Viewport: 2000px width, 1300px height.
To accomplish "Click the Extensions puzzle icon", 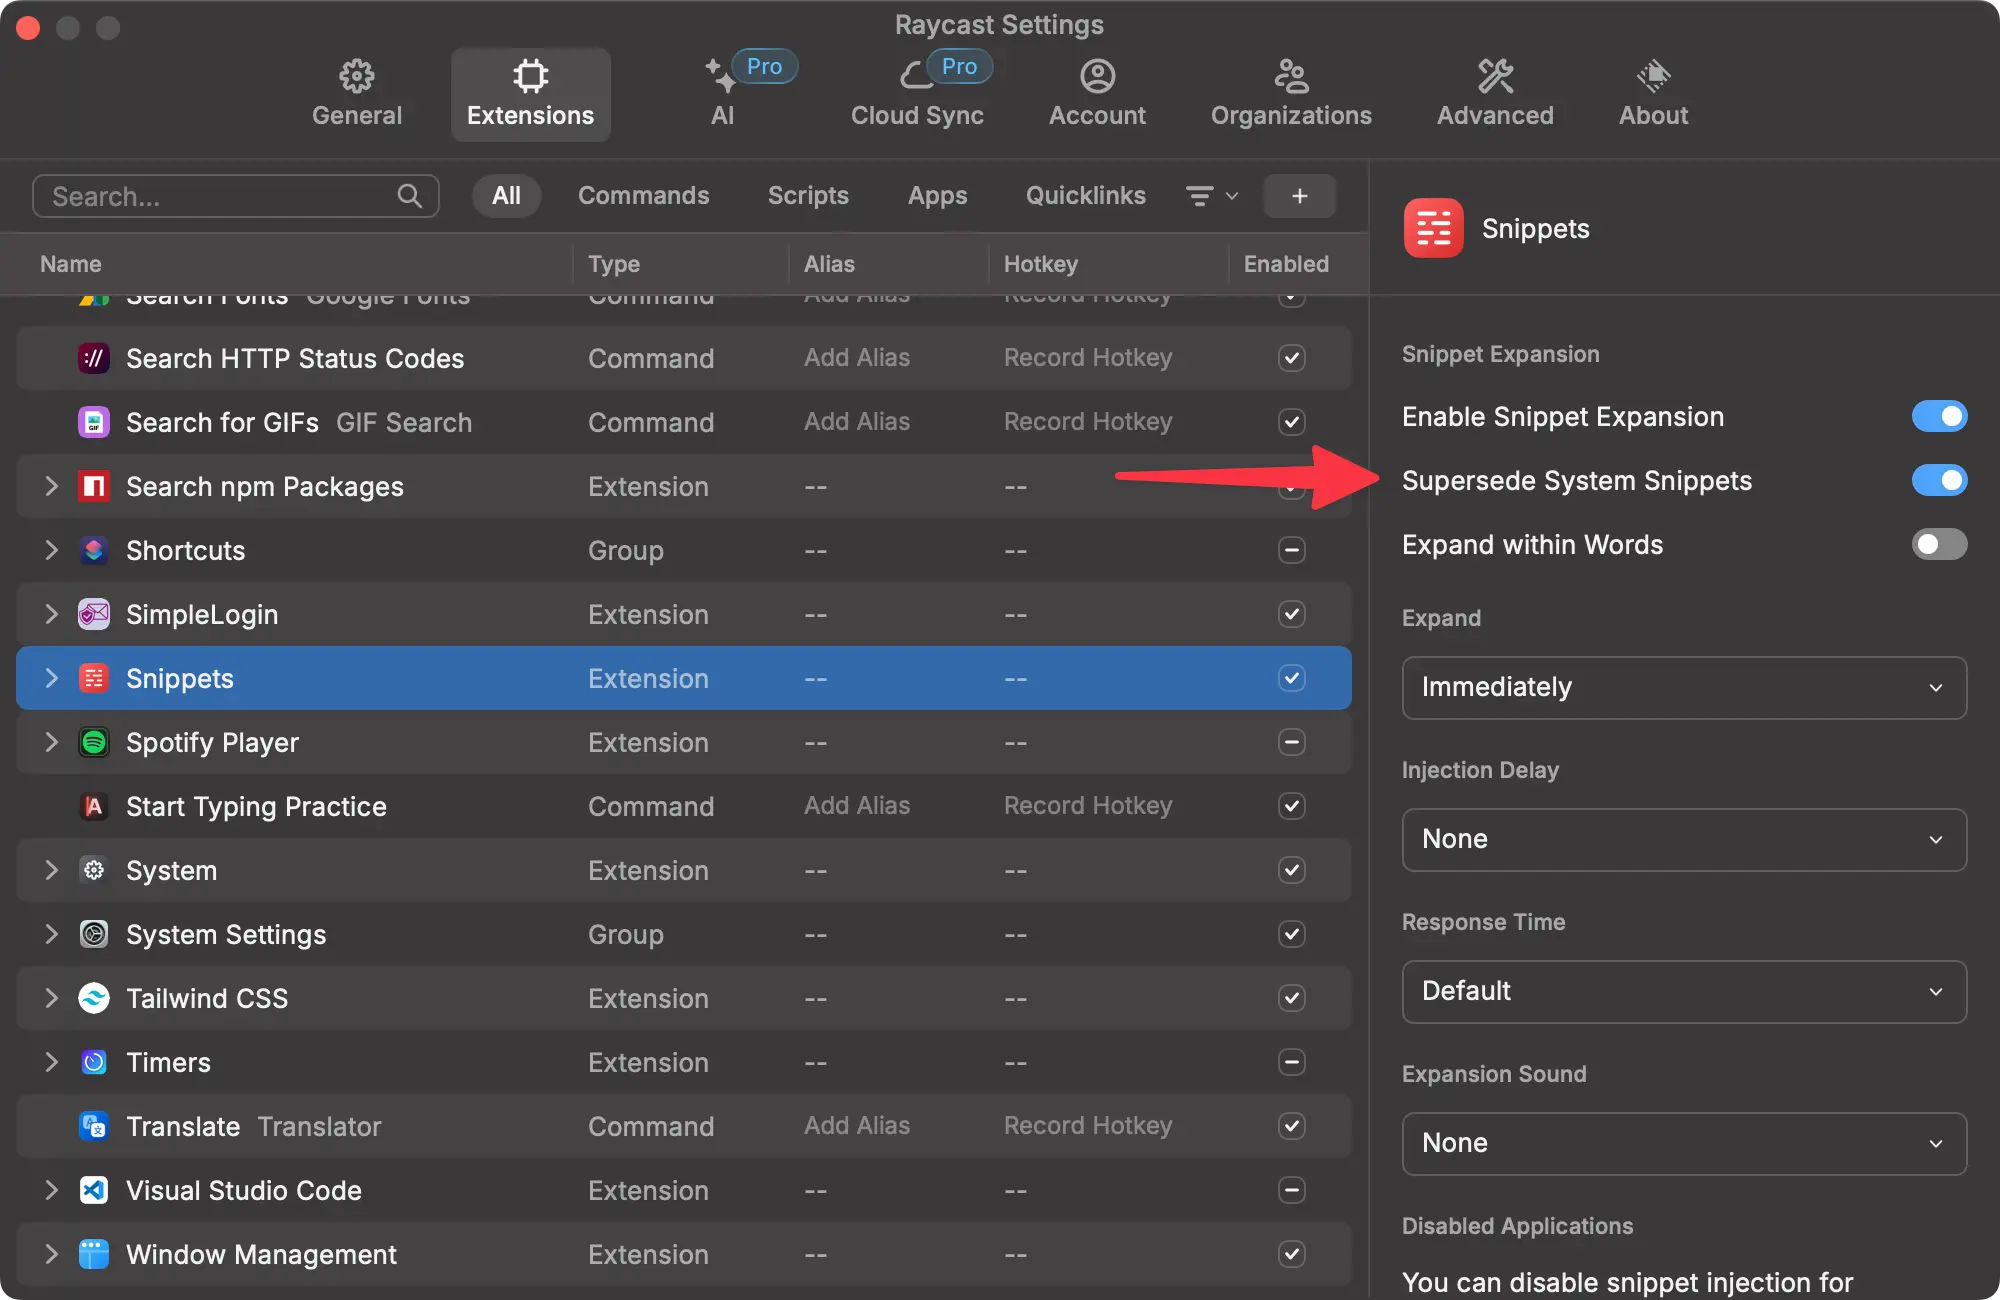I will pos(530,76).
